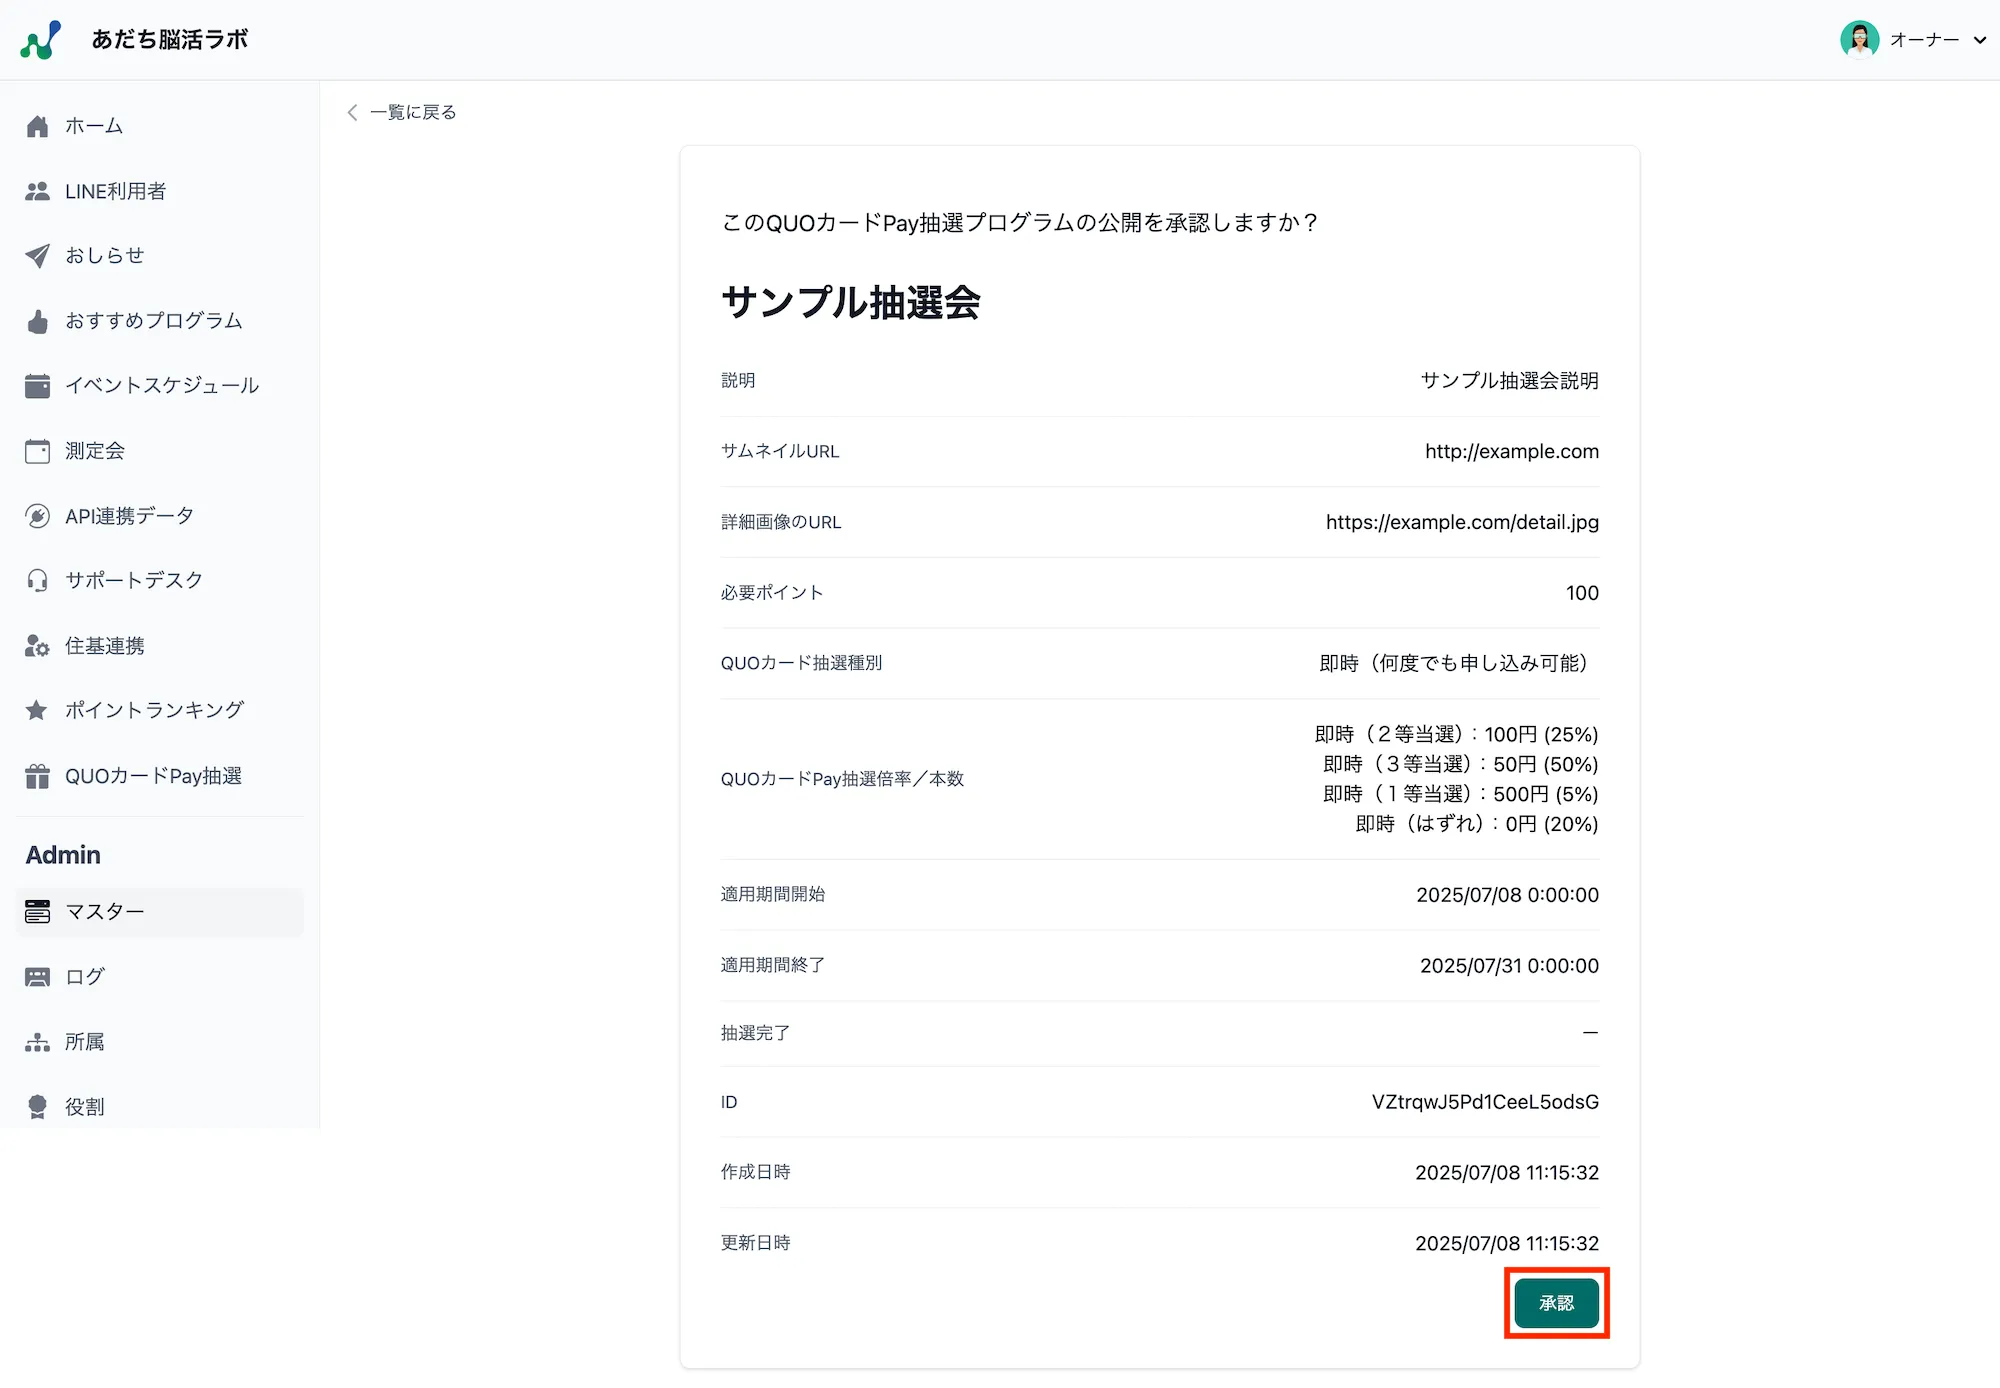This screenshot has height=1388, width=2000.
Task: Select マスター in the Admin section
Action: point(104,912)
